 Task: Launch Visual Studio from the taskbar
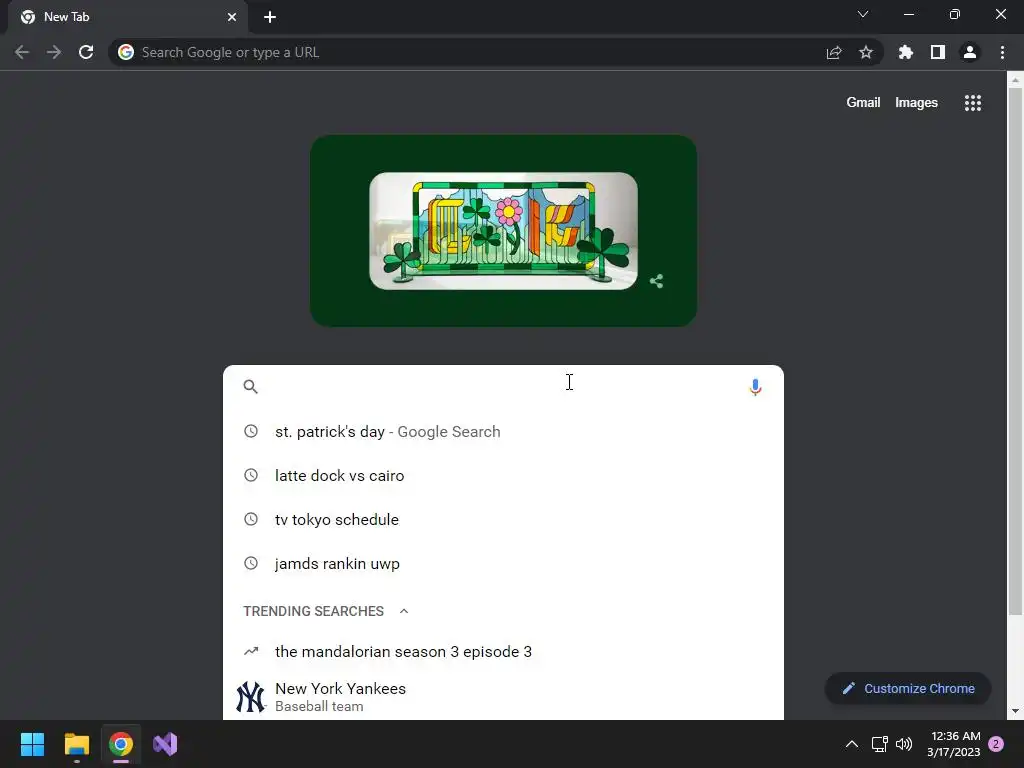click(165, 744)
